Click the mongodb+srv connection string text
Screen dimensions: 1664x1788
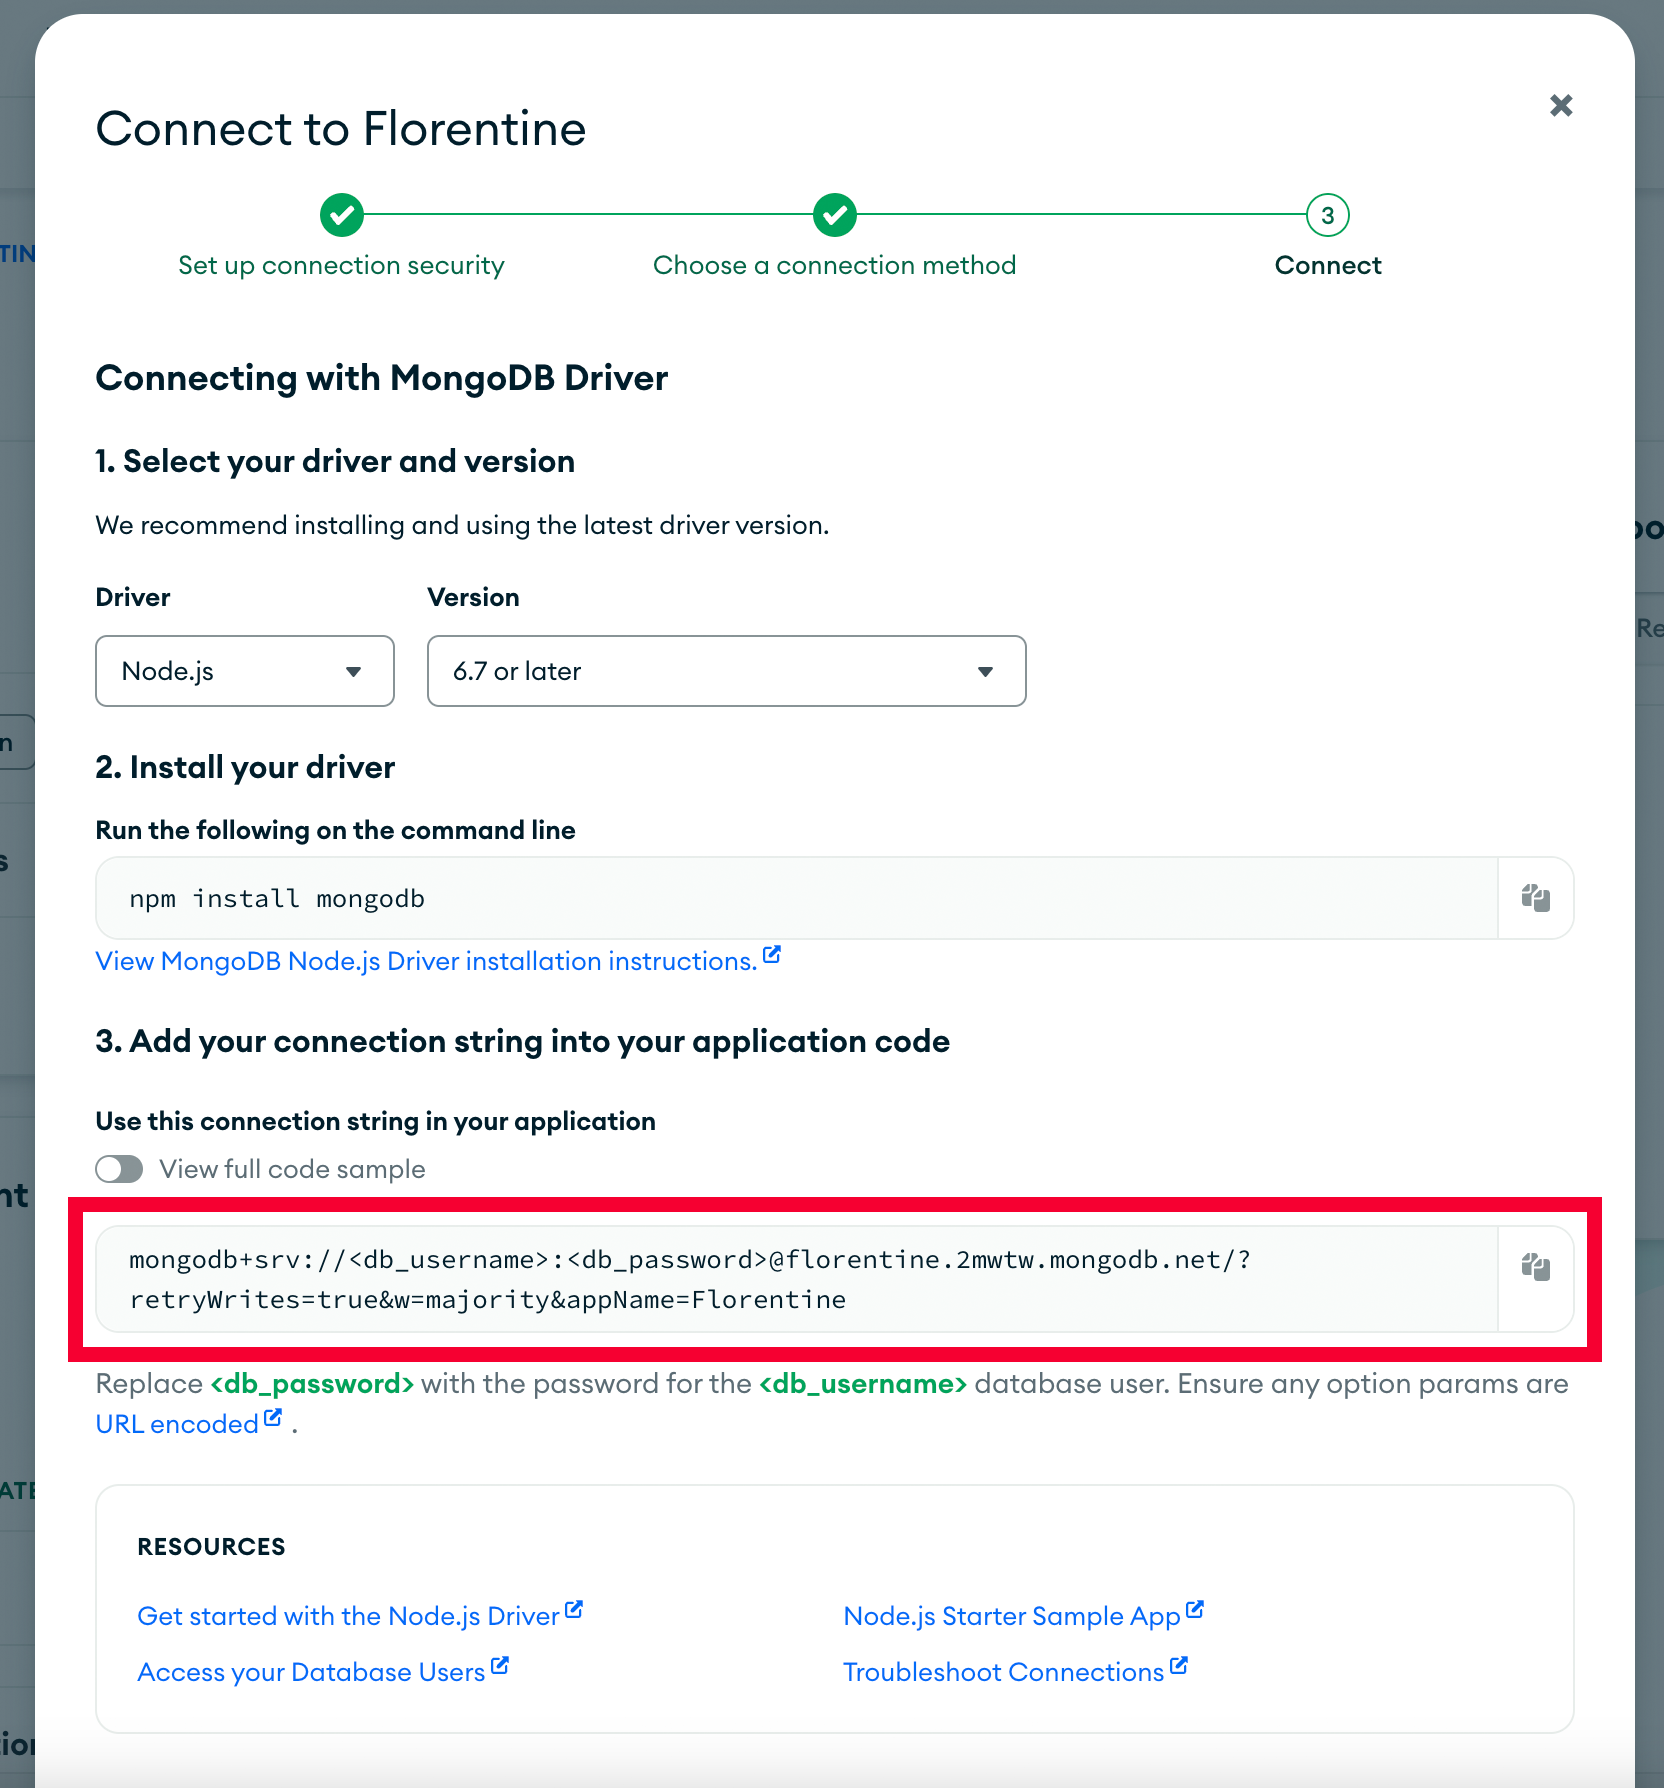(690, 1279)
